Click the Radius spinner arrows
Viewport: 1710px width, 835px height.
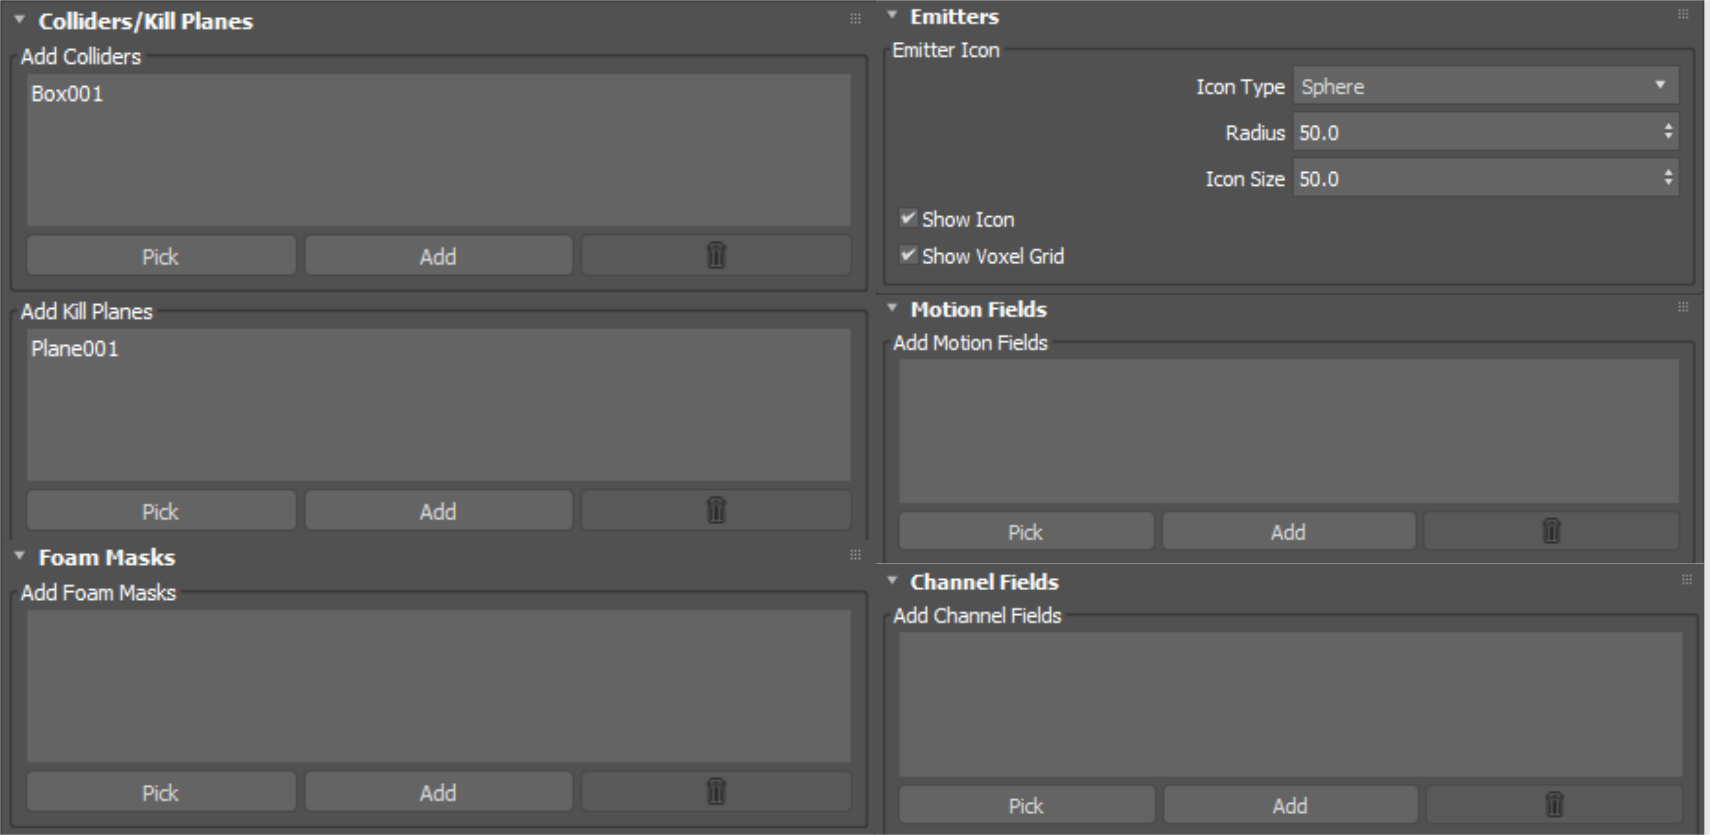point(1667,132)
